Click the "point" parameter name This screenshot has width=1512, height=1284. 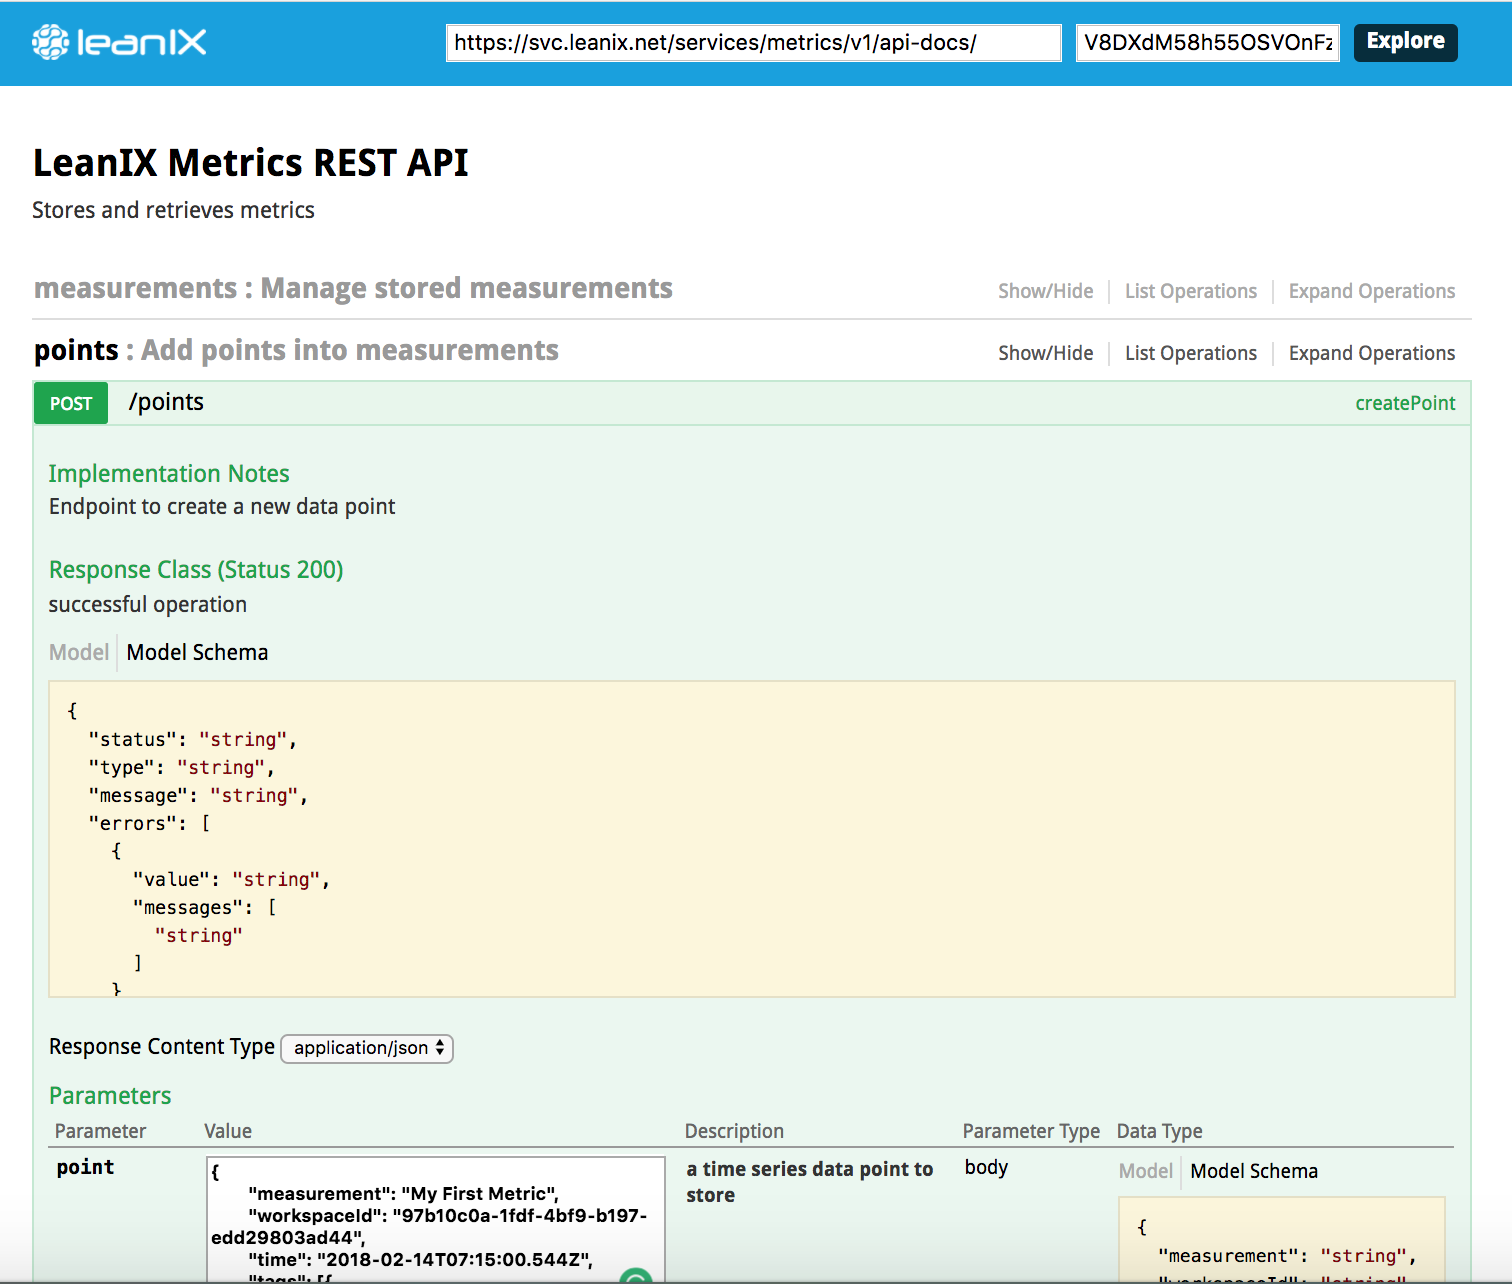(85, 1167)
